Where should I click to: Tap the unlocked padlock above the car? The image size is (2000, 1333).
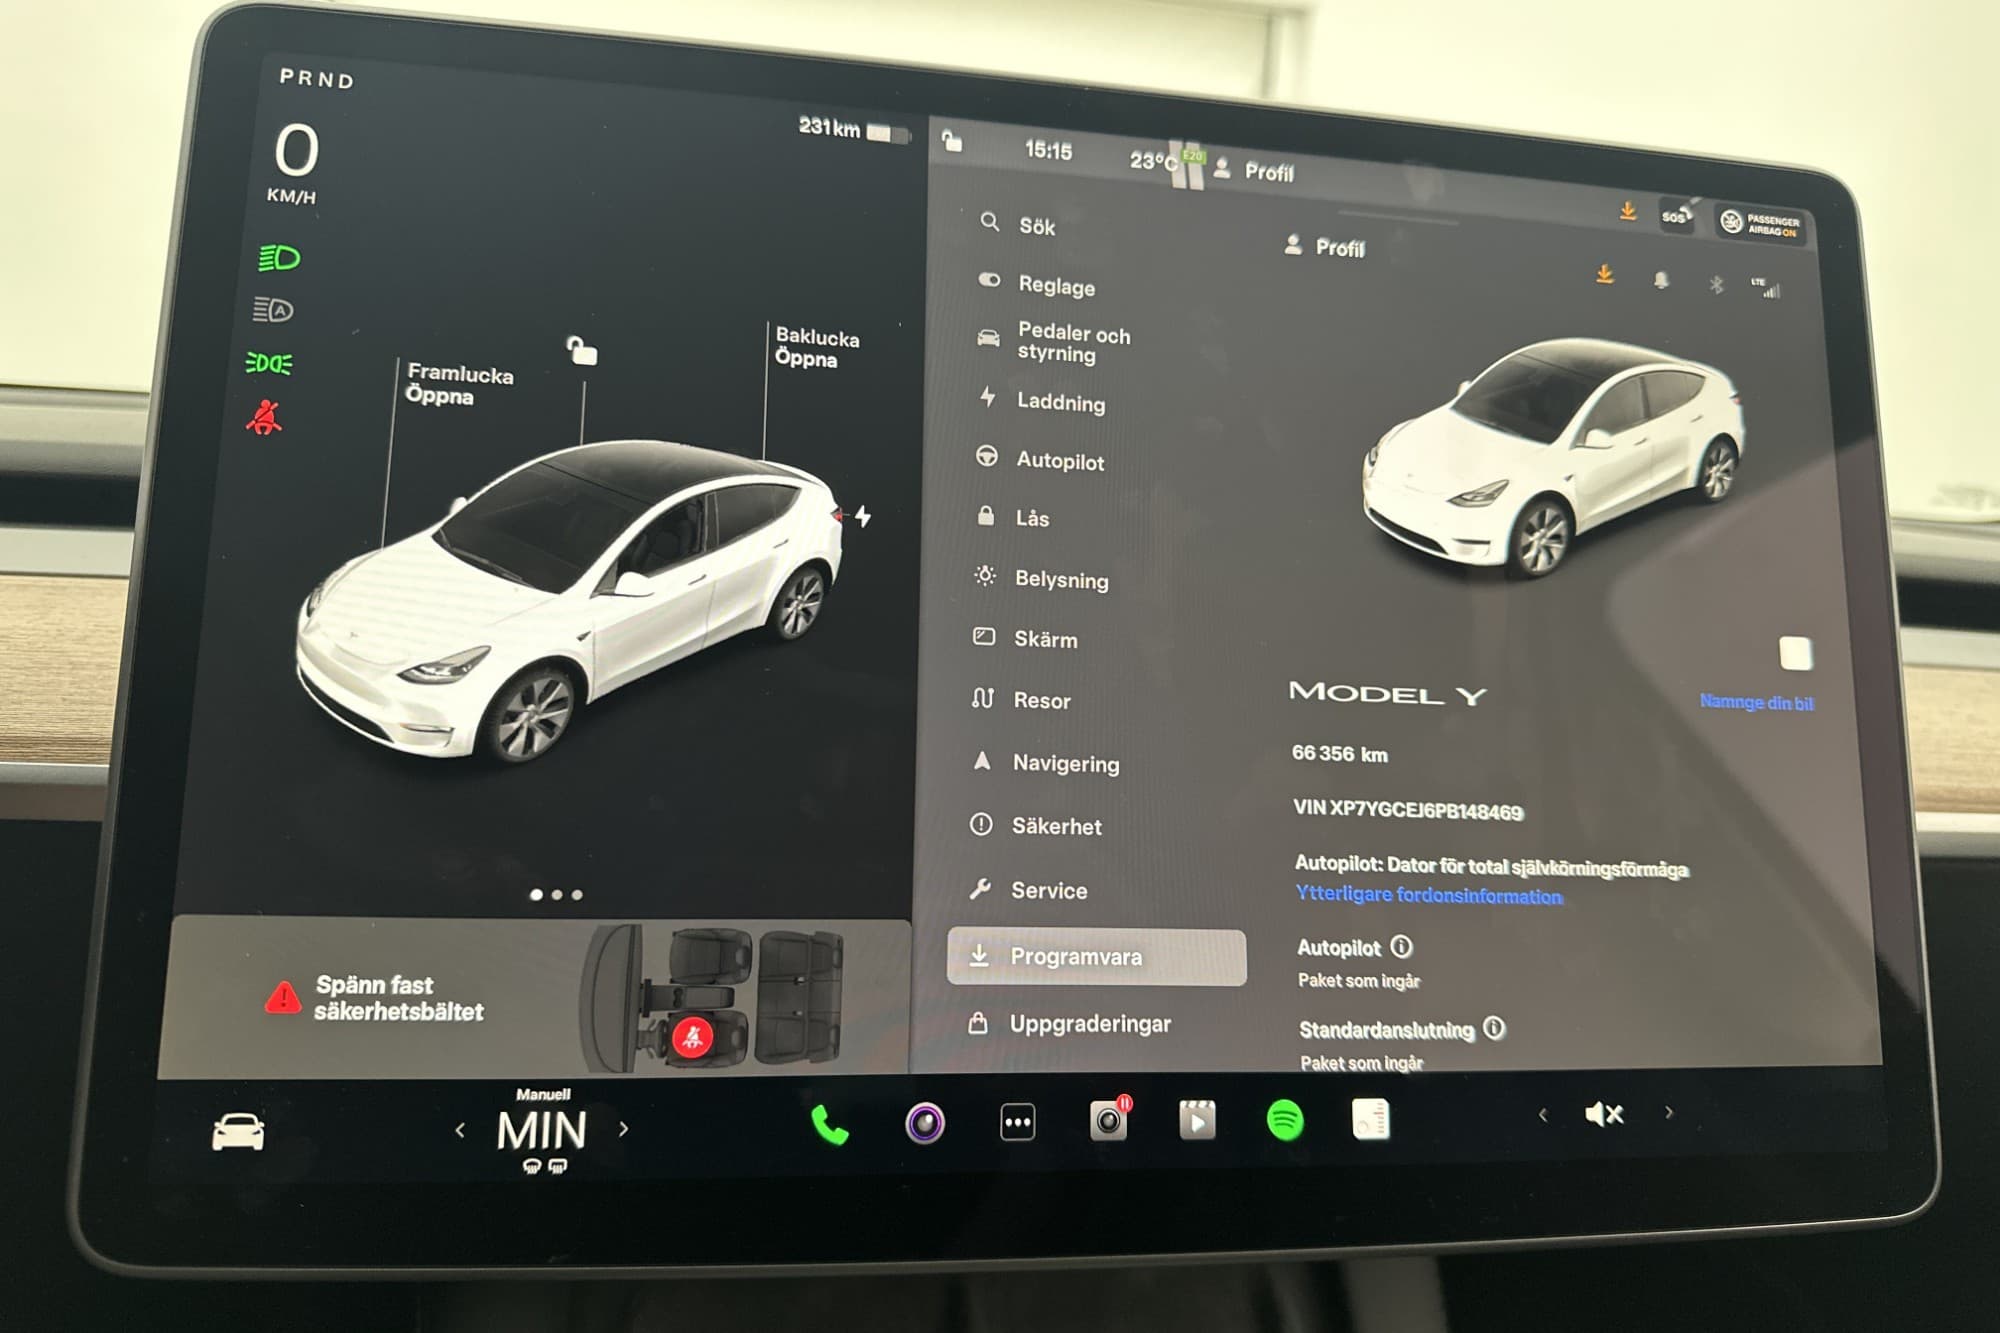tap(582, 351)
